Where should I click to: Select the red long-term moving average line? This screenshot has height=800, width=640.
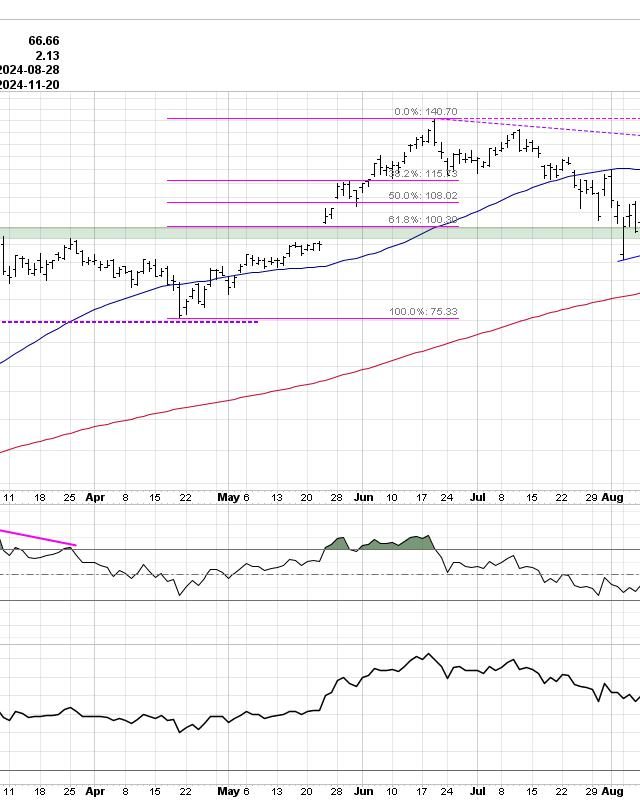pyautogui.click(x=300, y=386)
